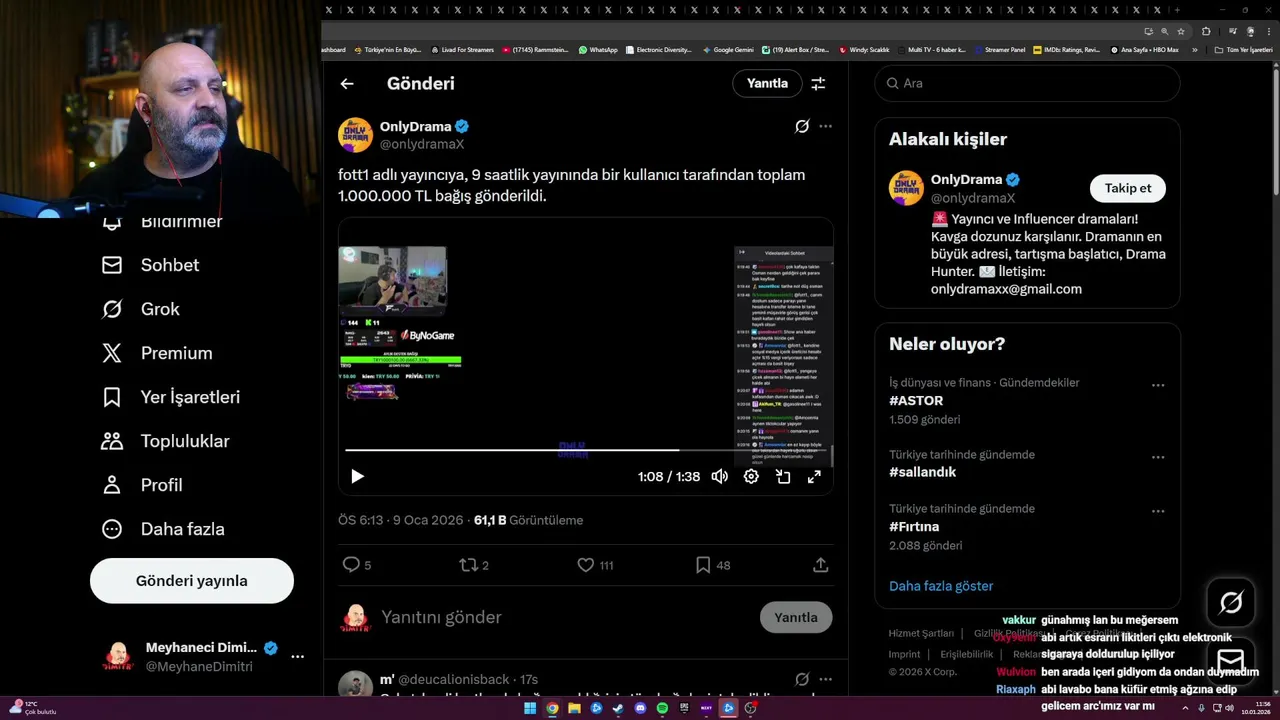This screenshot has width=1280, height=720.
Task: Open options dots for #ASTOR trend
Action: tap(1158, 385)
